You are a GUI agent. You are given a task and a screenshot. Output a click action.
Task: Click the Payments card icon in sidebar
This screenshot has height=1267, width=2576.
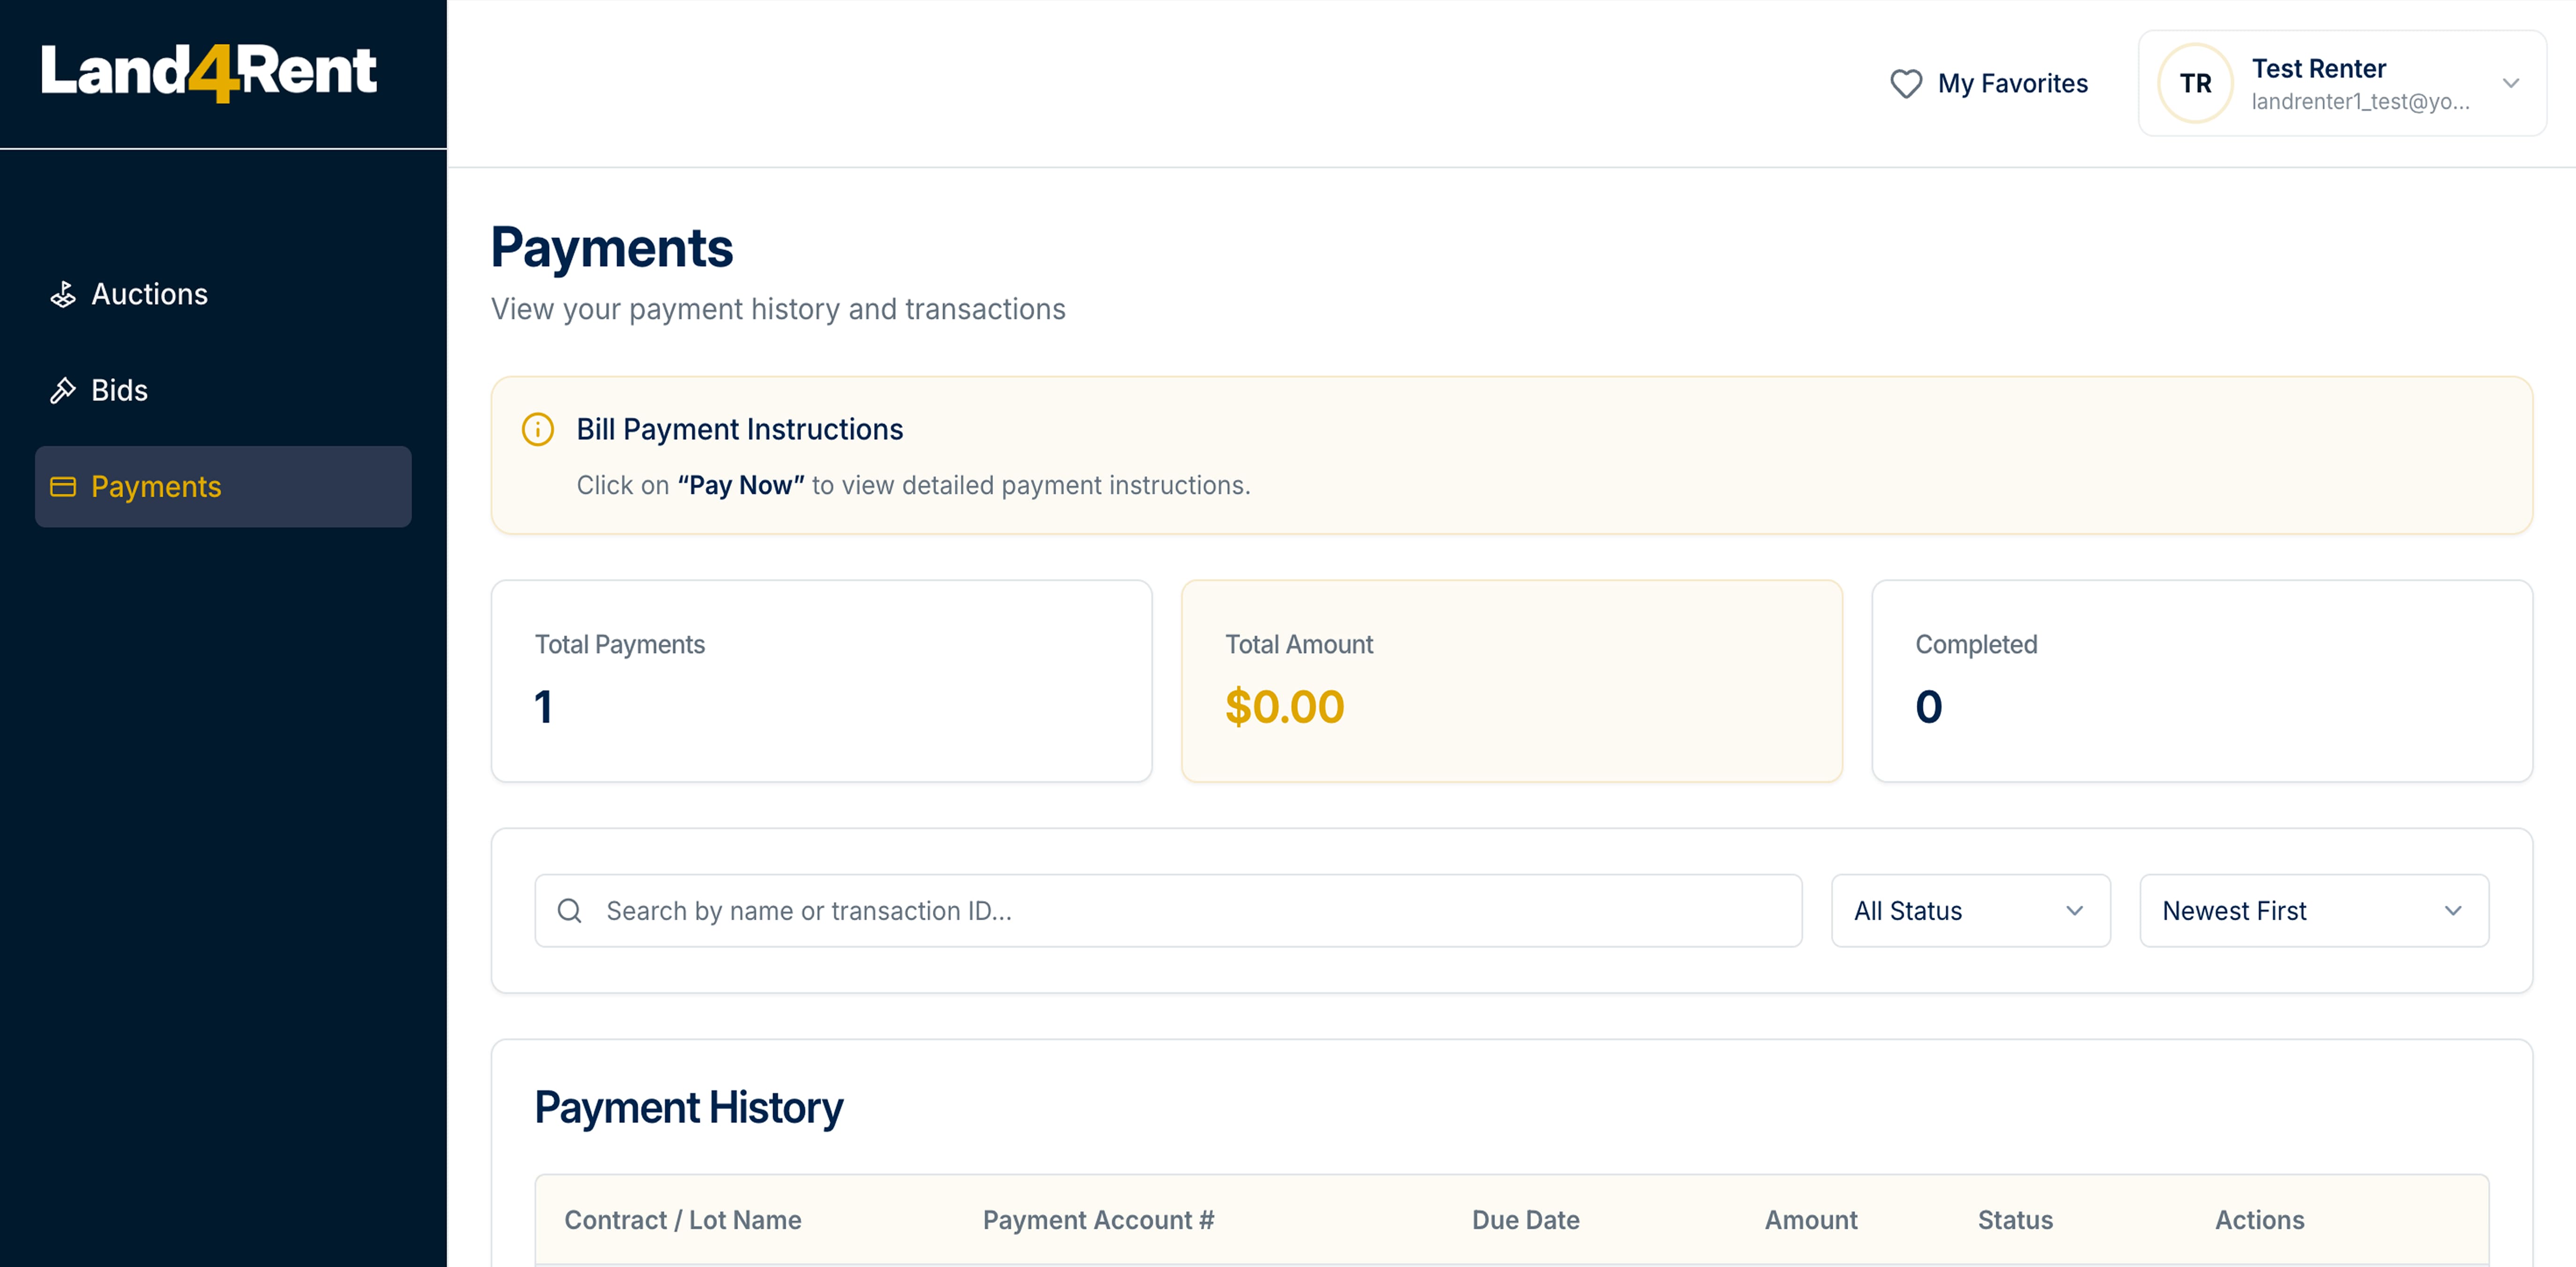(63, 487)
